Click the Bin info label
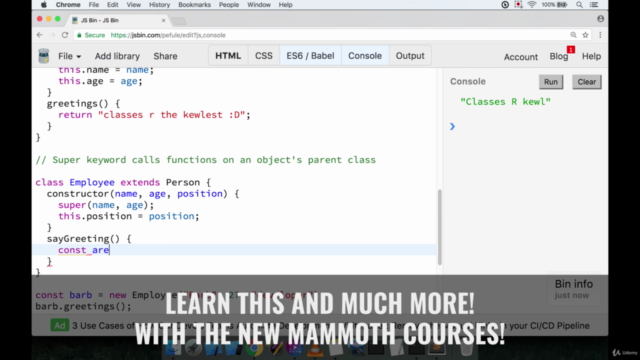Image resolution: width=640 pixels, height=360 pixels. [573, 284]
